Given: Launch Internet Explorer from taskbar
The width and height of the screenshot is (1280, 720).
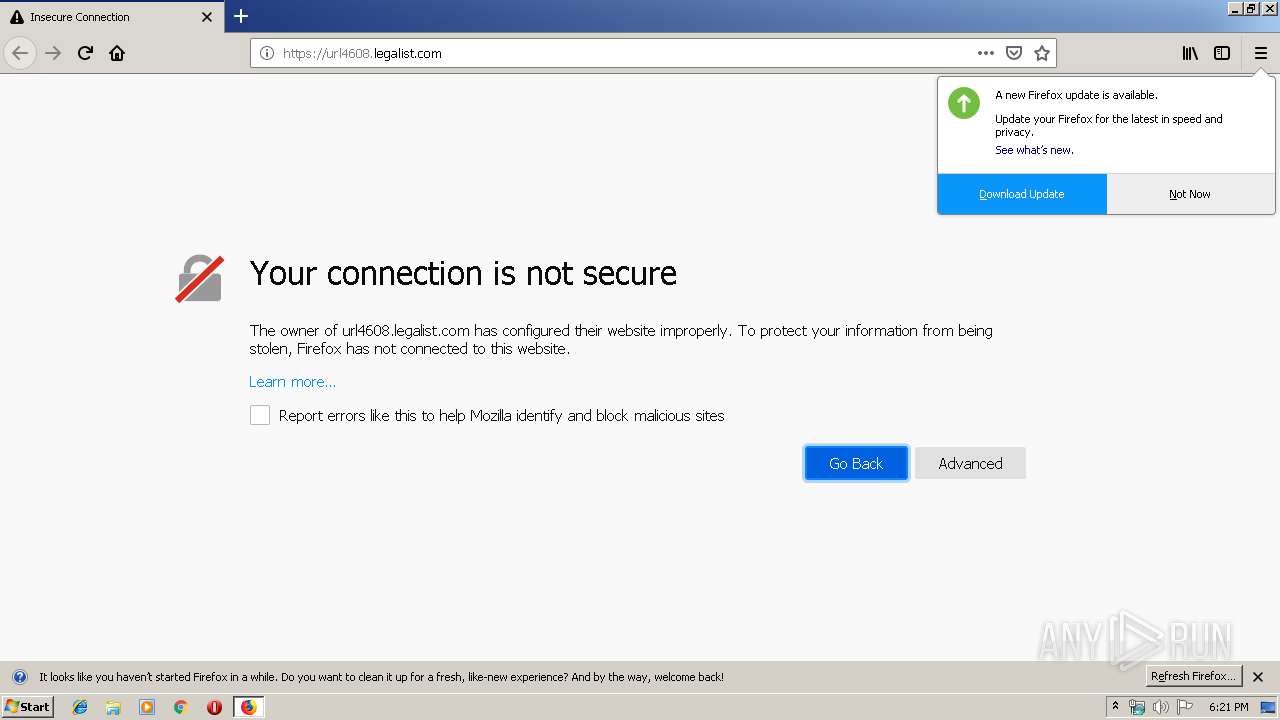Looking at the screenshot, I should (x=80, y=707).
